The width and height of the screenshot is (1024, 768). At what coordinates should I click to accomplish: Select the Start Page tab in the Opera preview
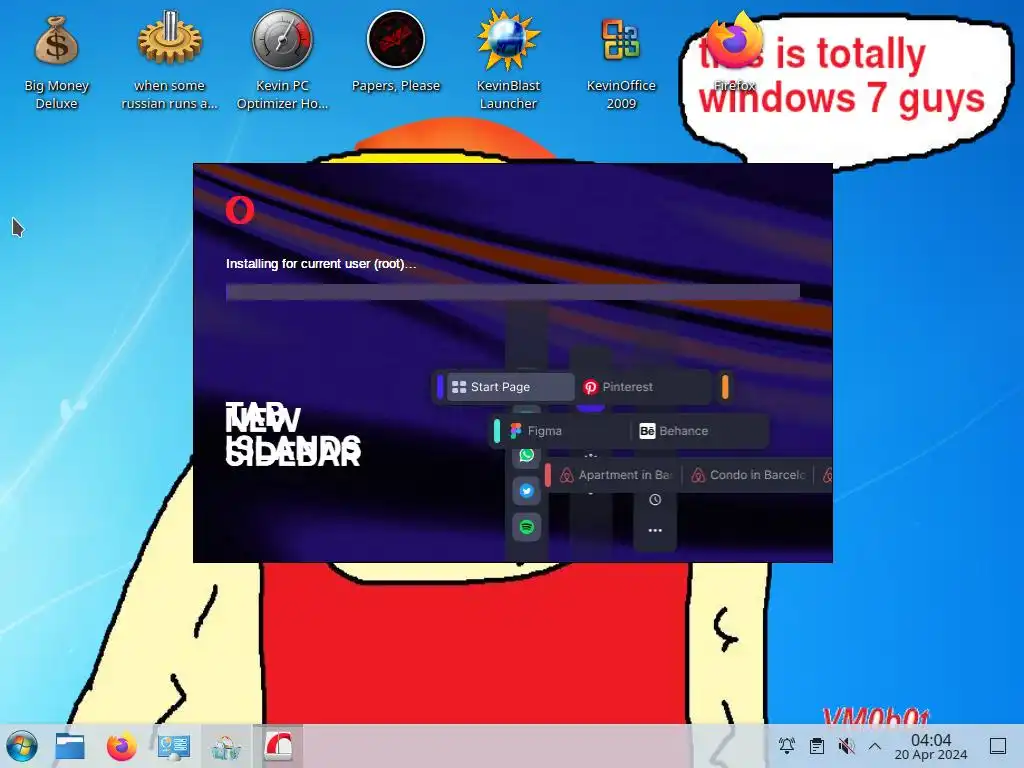[510, 387]
